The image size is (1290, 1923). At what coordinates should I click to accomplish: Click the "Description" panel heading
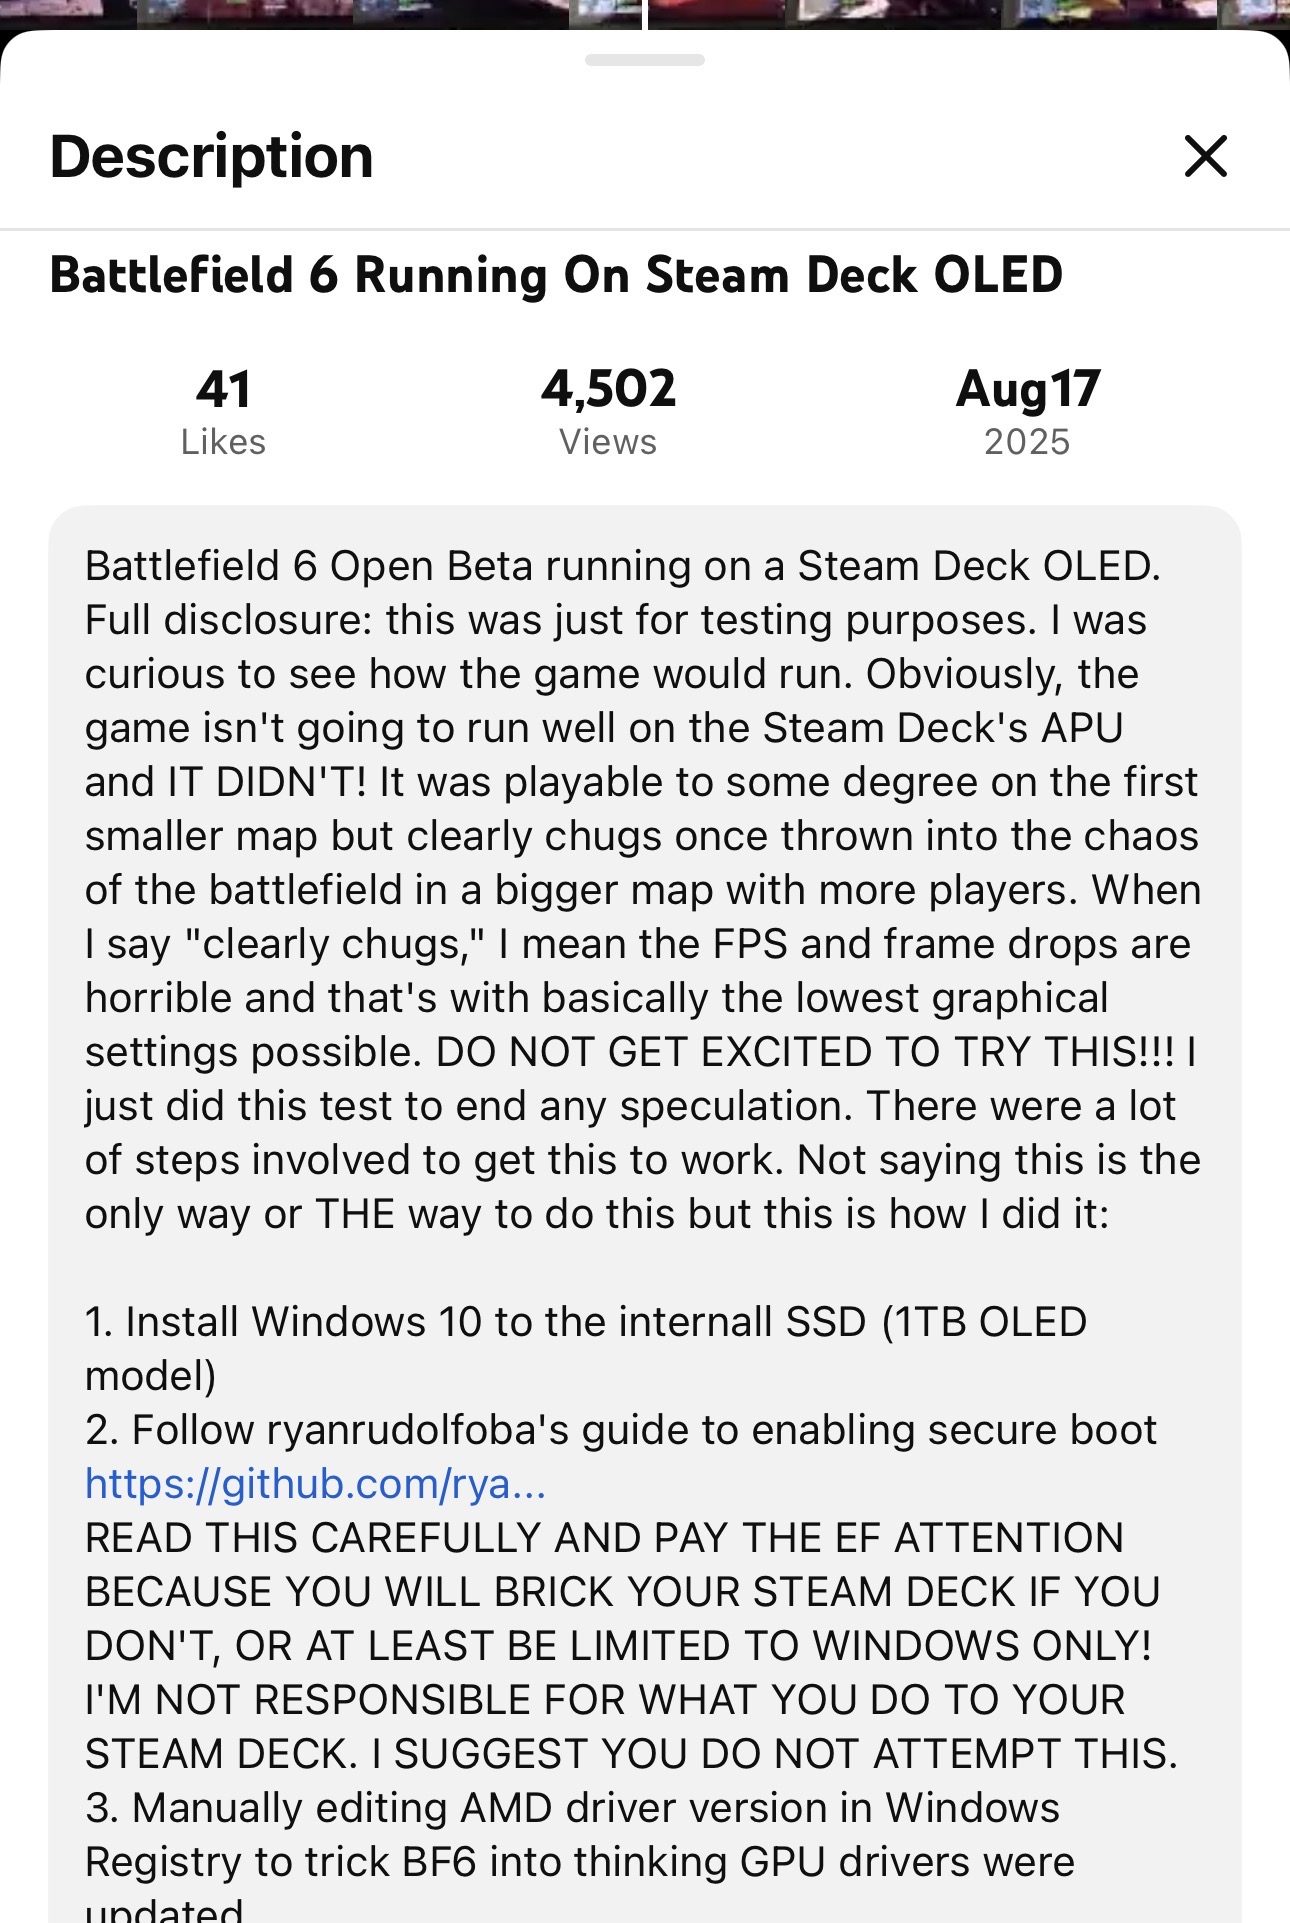pyautogui.click(x=212, y=157)
